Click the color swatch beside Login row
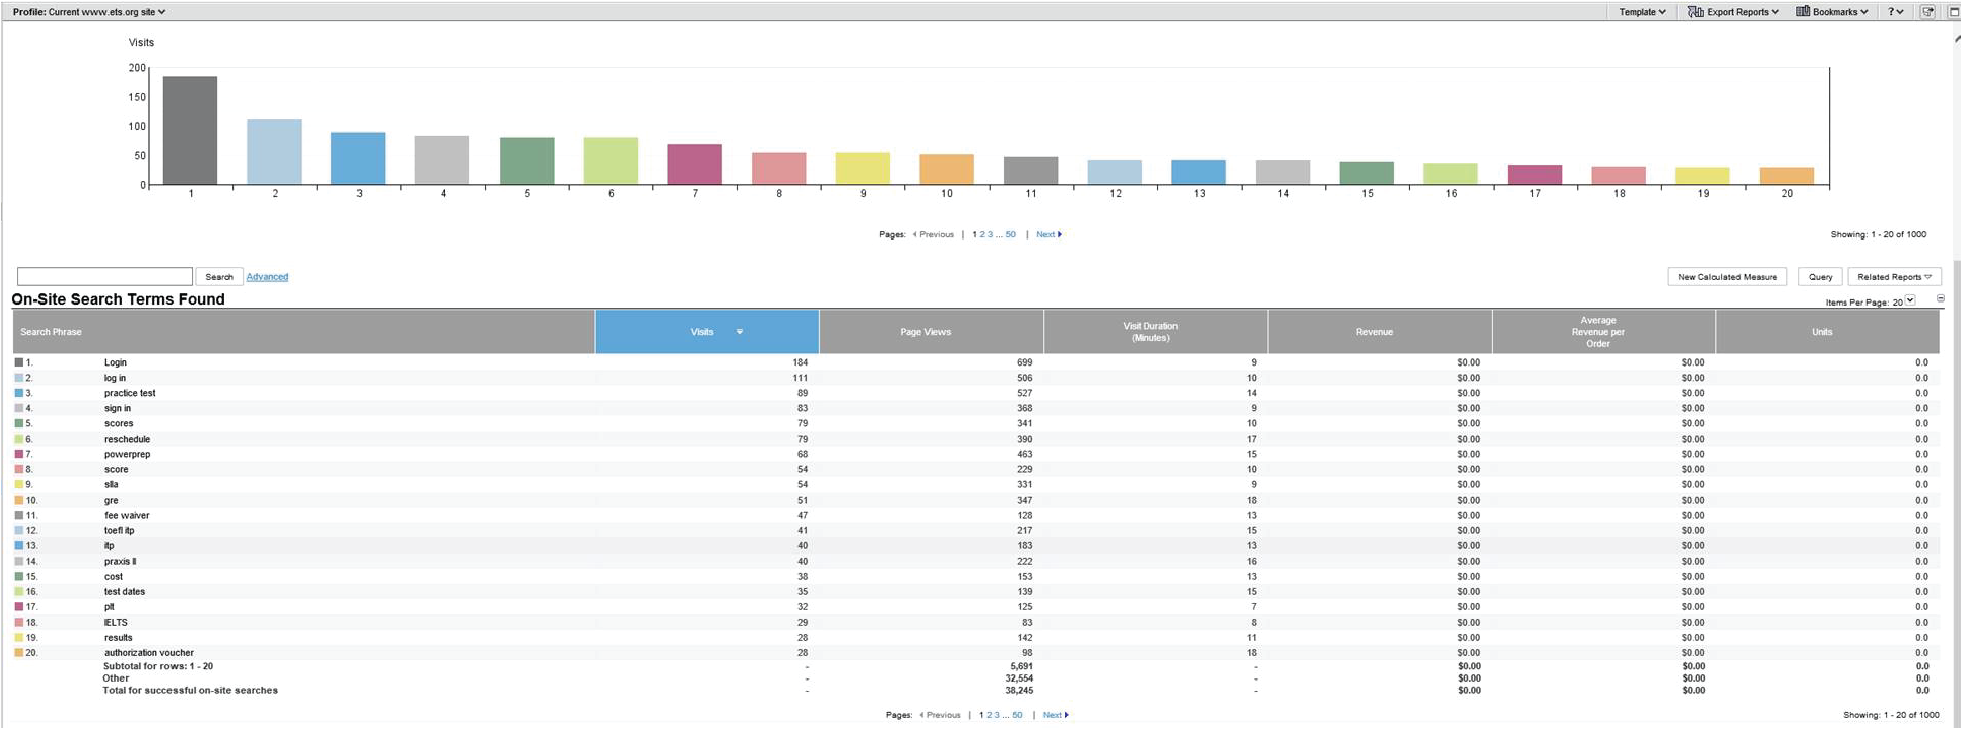 point(19,363)
